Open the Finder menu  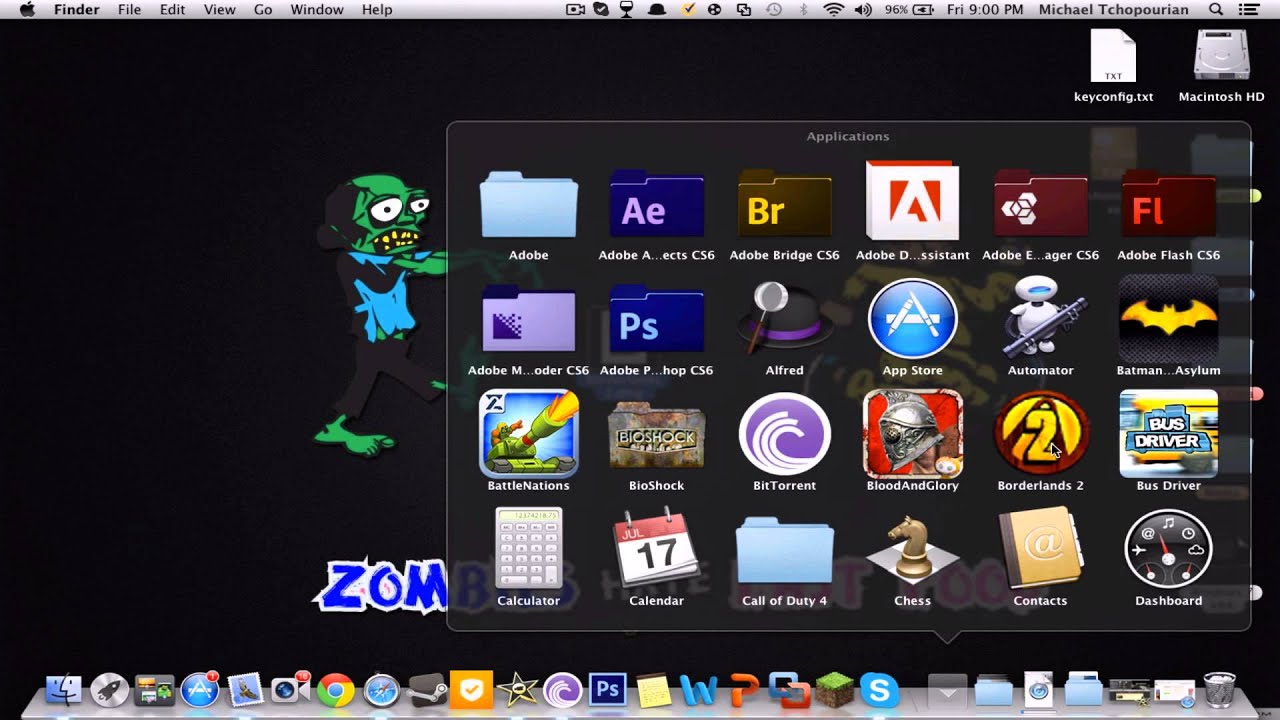coord(76,10)
